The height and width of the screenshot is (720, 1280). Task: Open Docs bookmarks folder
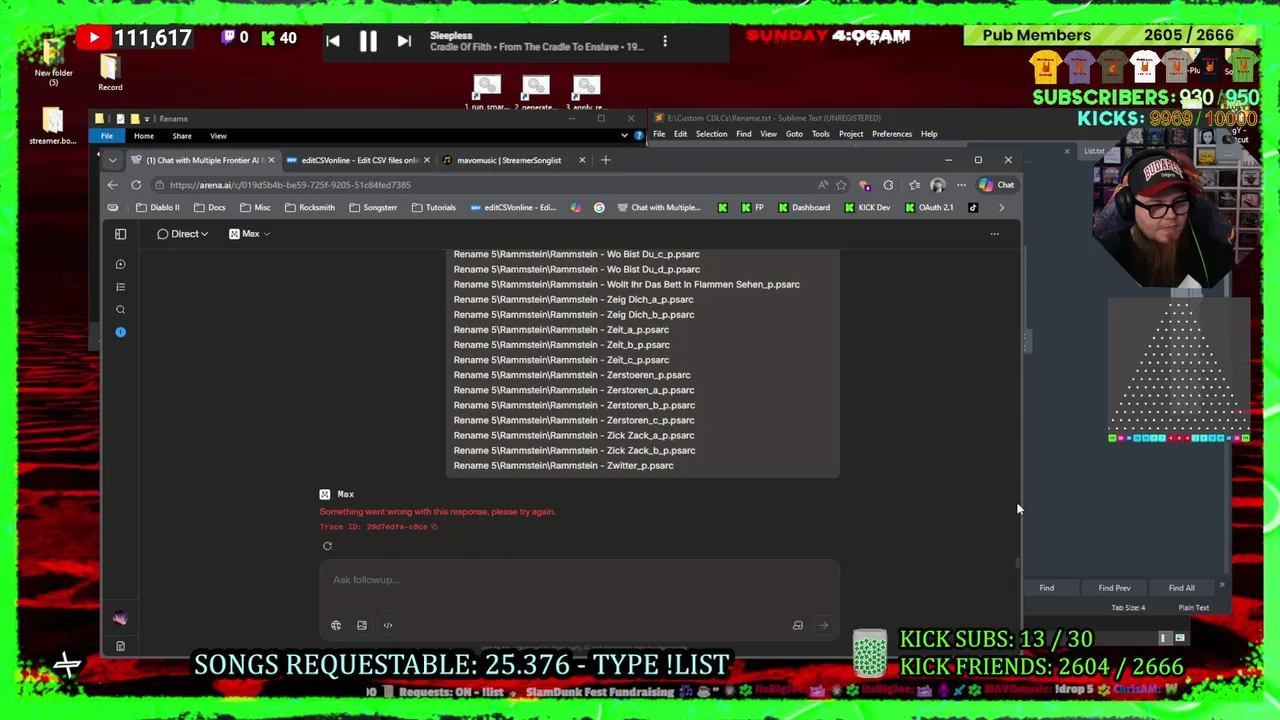[x=209, y=208]
